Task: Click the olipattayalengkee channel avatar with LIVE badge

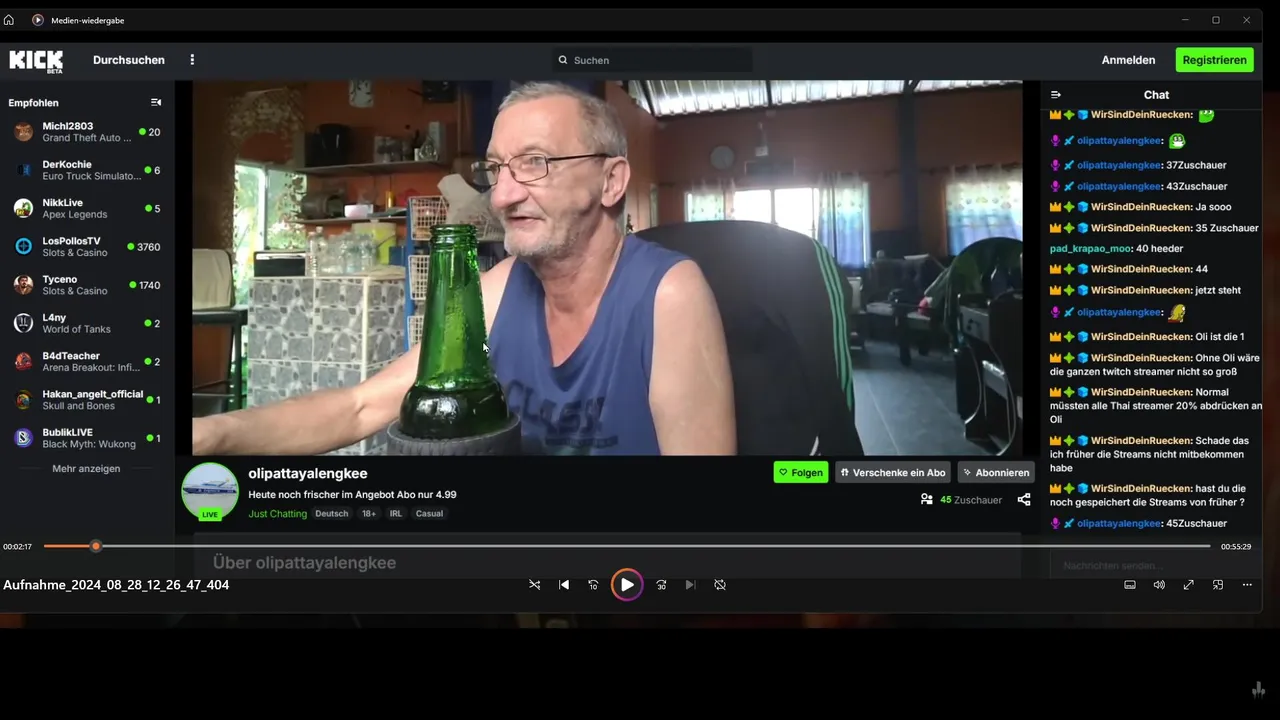Action: 210,492
